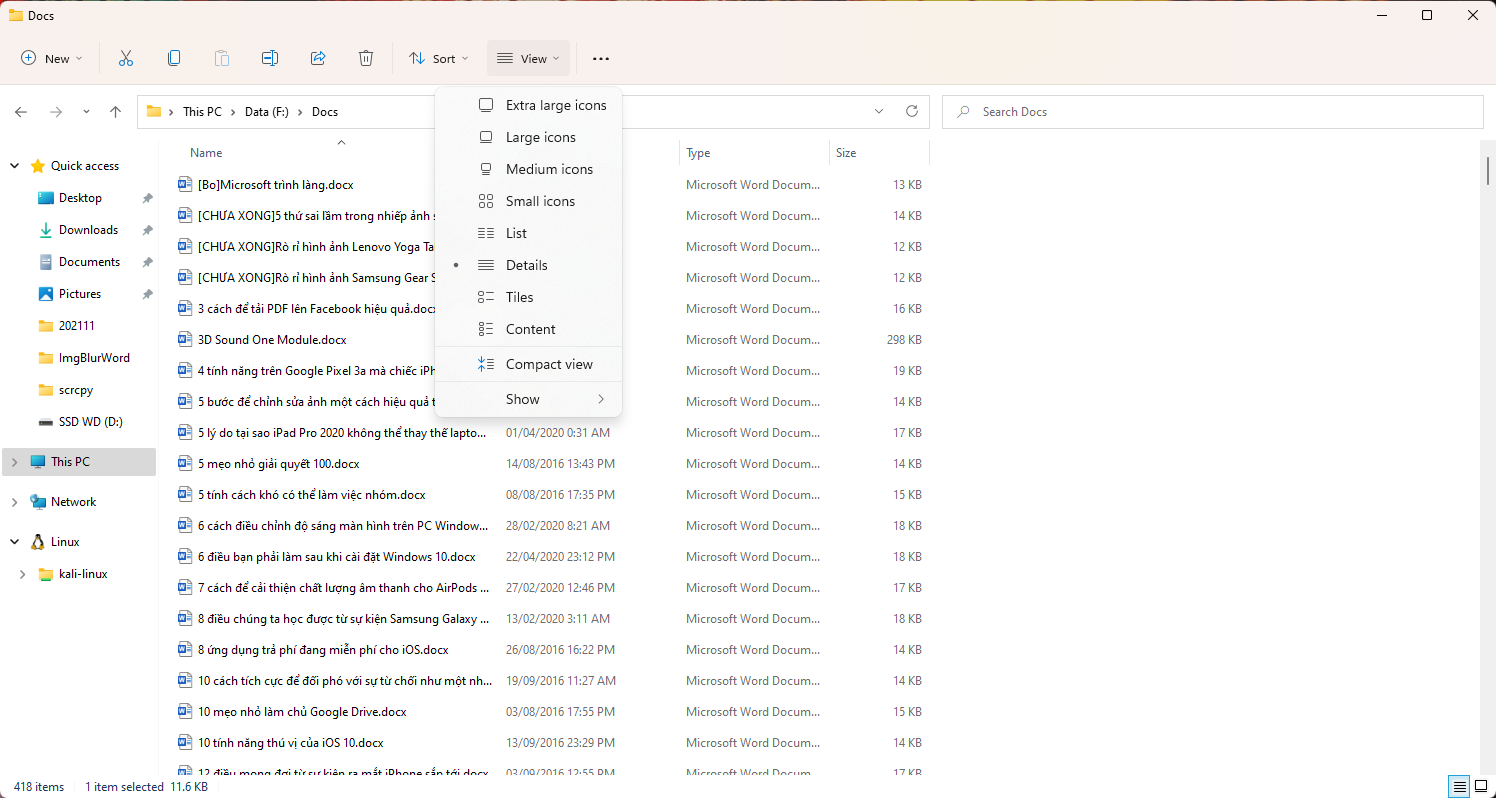Unpin Desktop using its pin icon

(147, 198)
